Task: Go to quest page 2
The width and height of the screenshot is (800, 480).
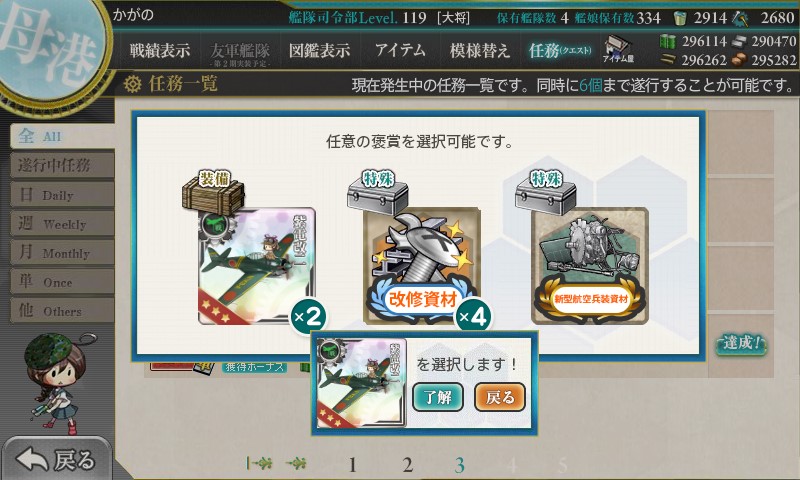Action: pos(407,465)
